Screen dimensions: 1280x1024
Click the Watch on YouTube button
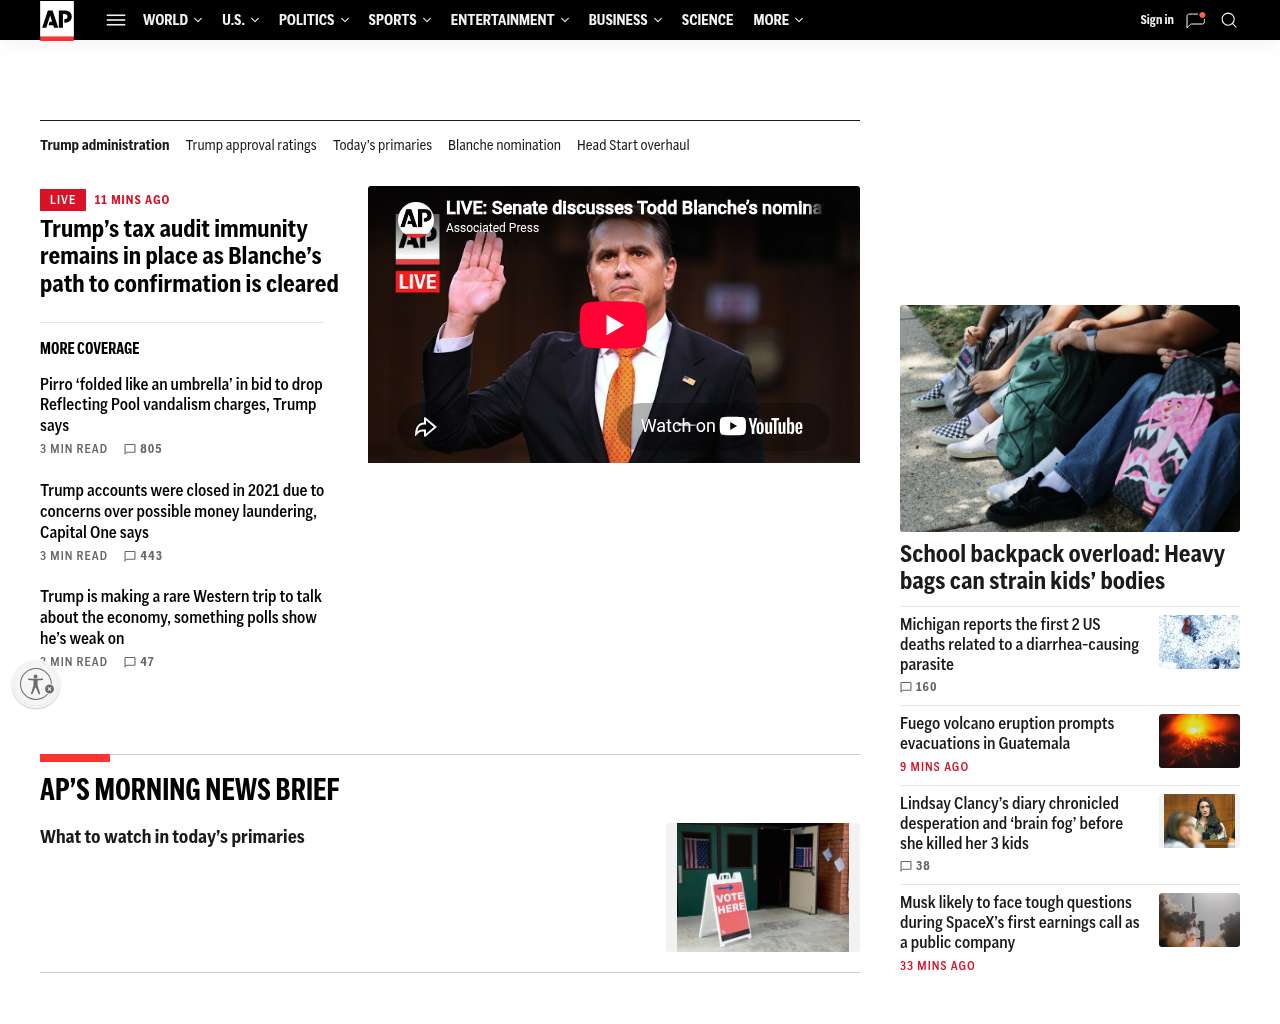722,426
